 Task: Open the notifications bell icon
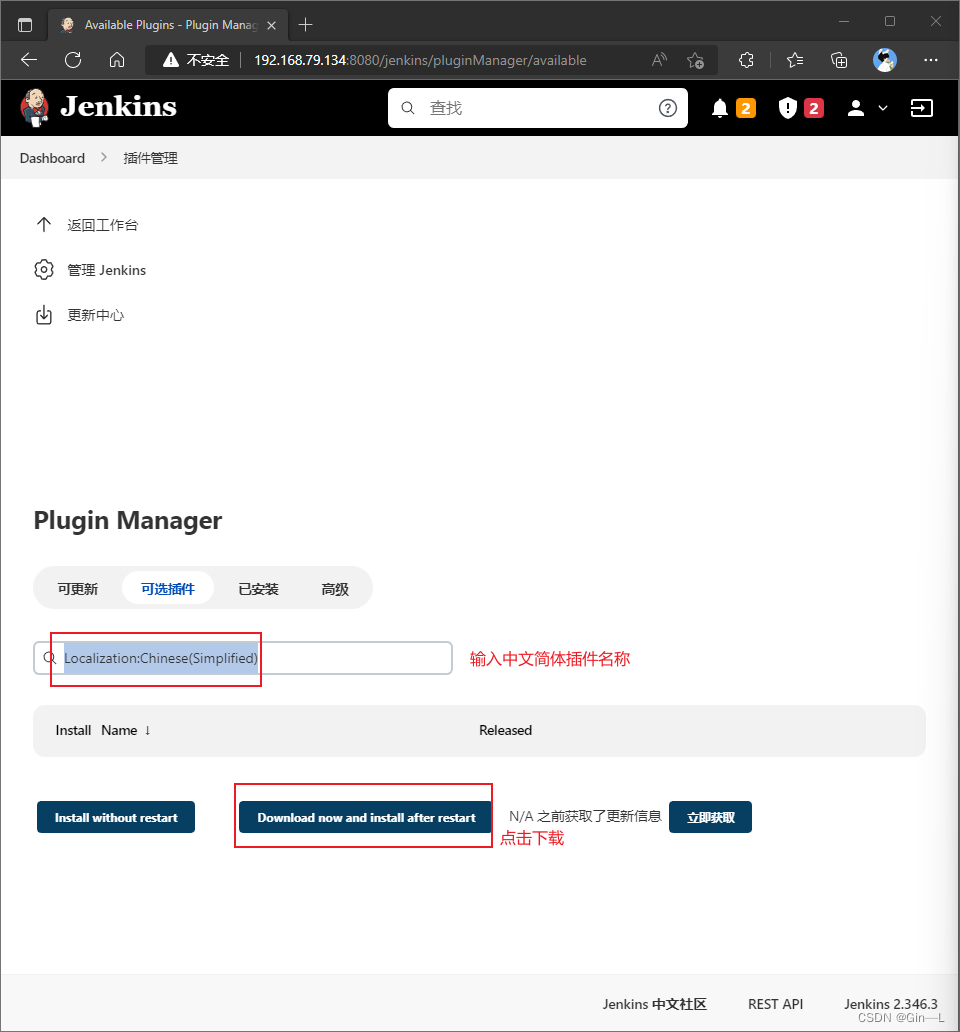coord(720,108)
